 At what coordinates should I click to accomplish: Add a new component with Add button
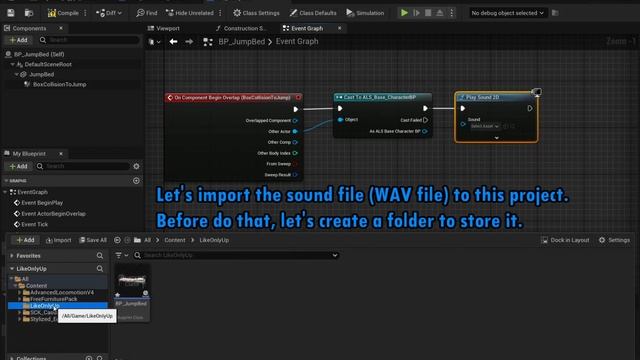[18, 40]
